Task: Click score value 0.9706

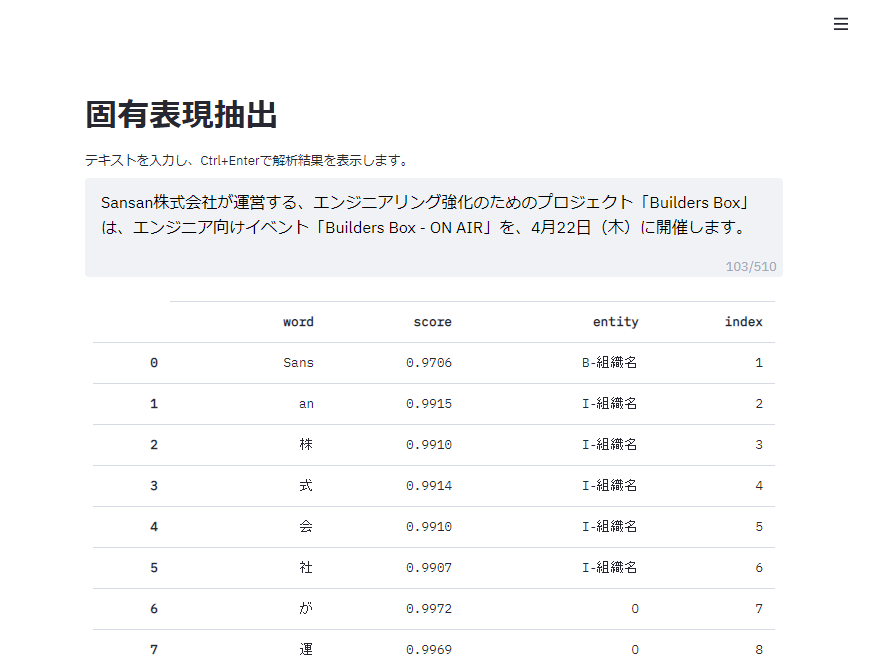Action: click(428, 363)
